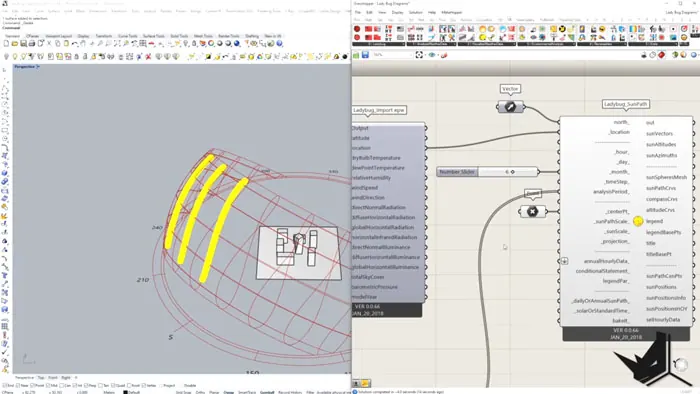Open the Grasshopper MetaHopper menu

coord(451,12)
